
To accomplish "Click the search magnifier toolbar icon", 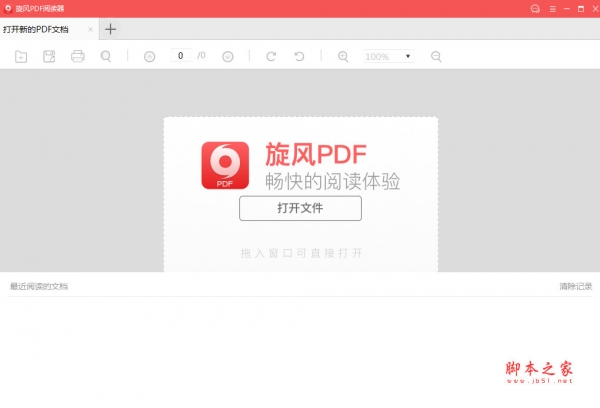I will coord(106,57).
